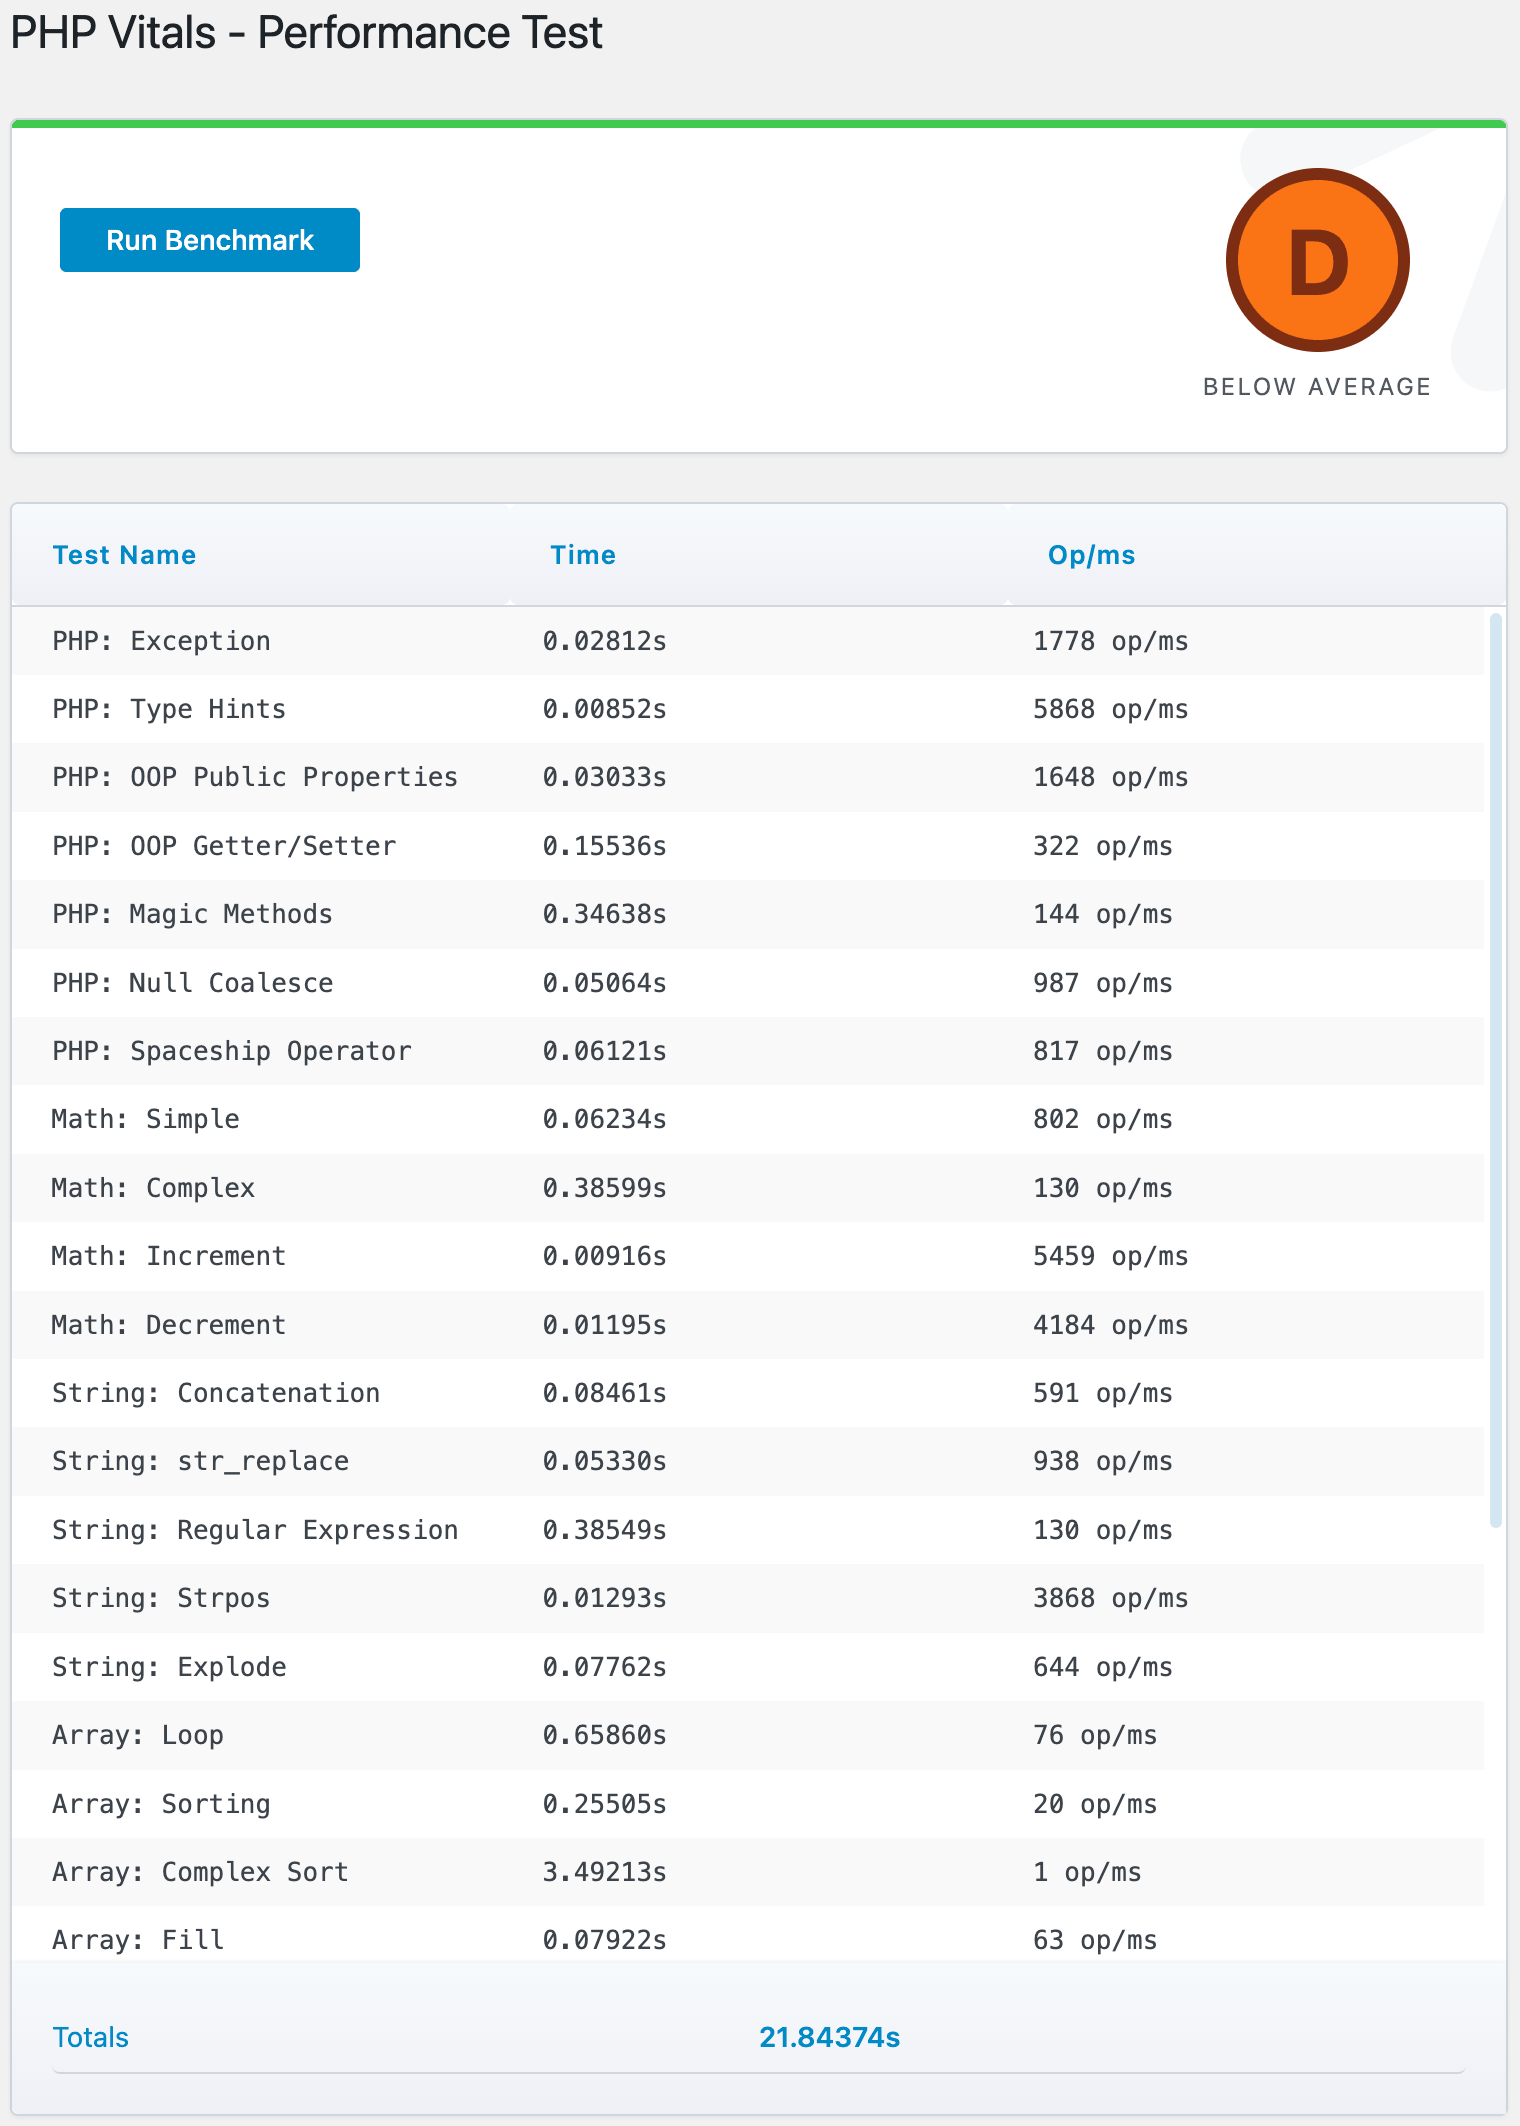Click the Run Benchmark button
This screenshot has height=2126, width=1520.
210,240
